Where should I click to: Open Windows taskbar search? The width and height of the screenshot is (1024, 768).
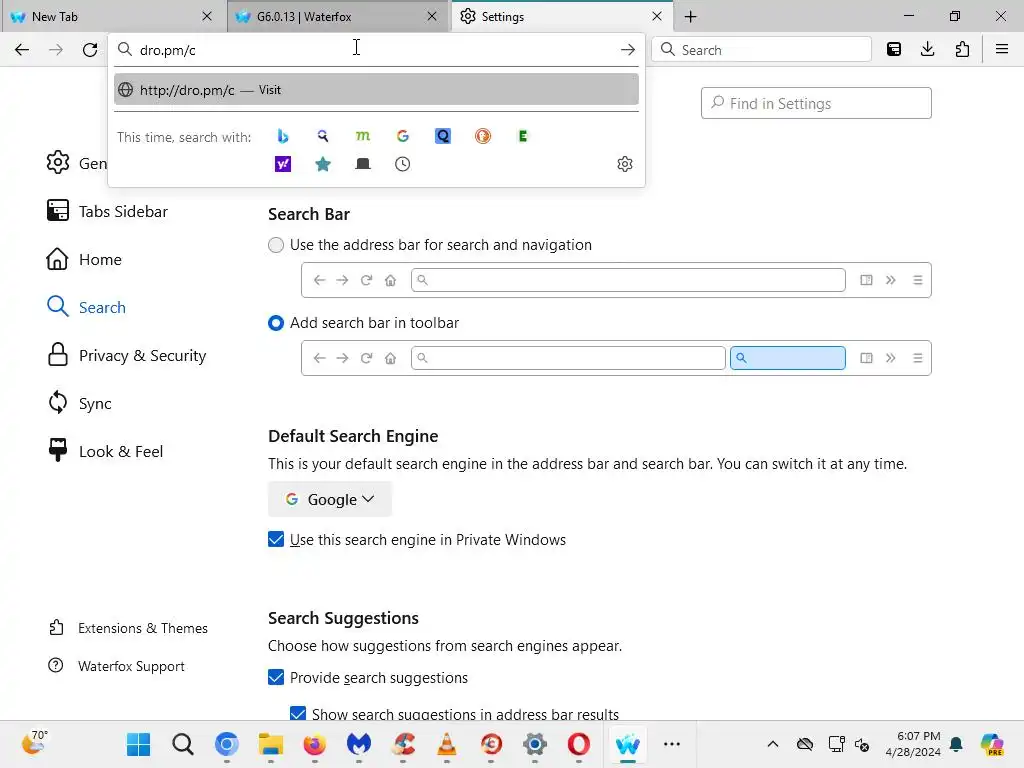click(x=183, y=744)
